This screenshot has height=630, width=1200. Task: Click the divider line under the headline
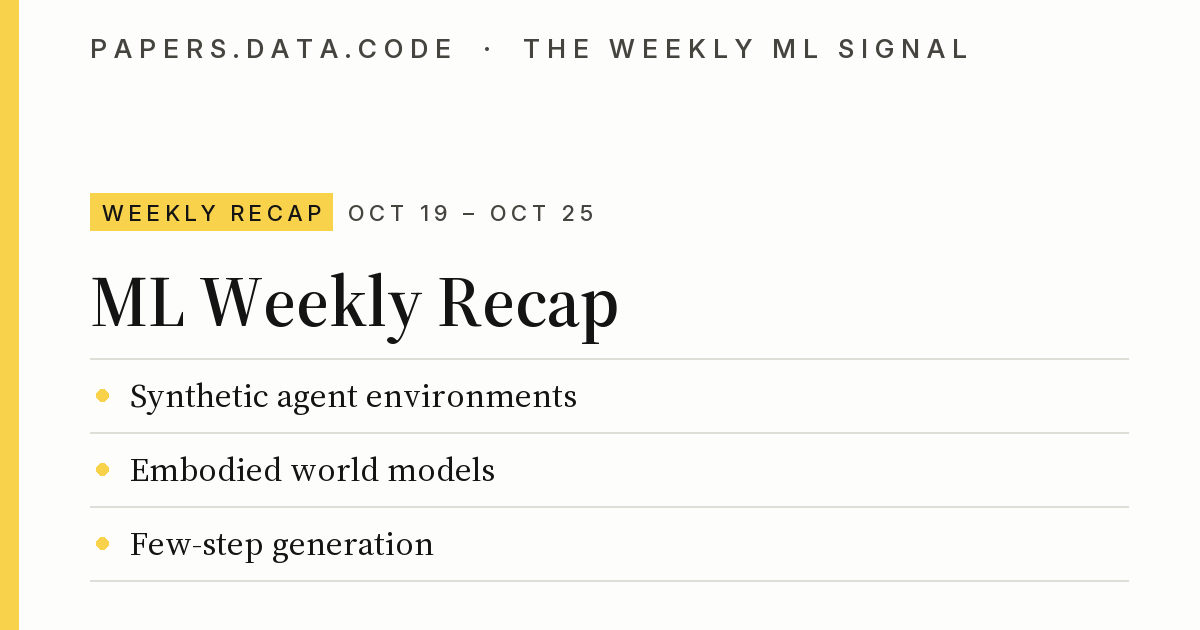(x=609, y=359)
